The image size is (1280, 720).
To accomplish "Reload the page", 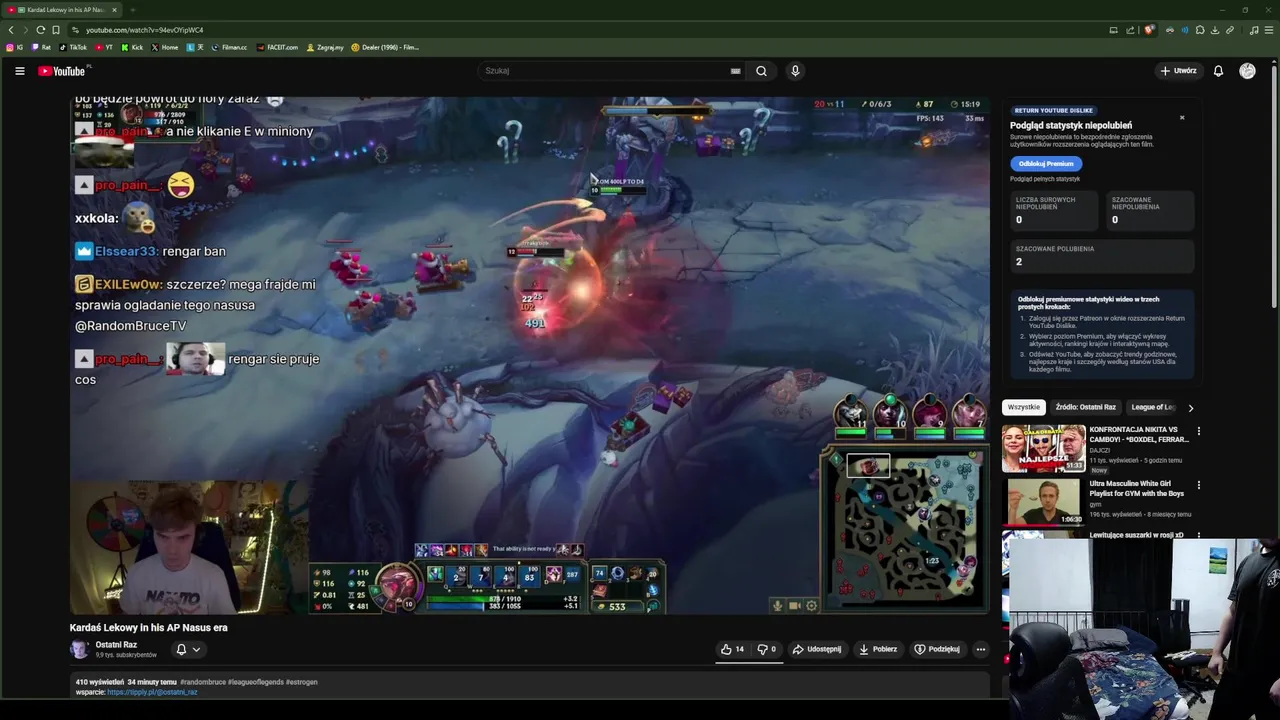I will 40,30.
